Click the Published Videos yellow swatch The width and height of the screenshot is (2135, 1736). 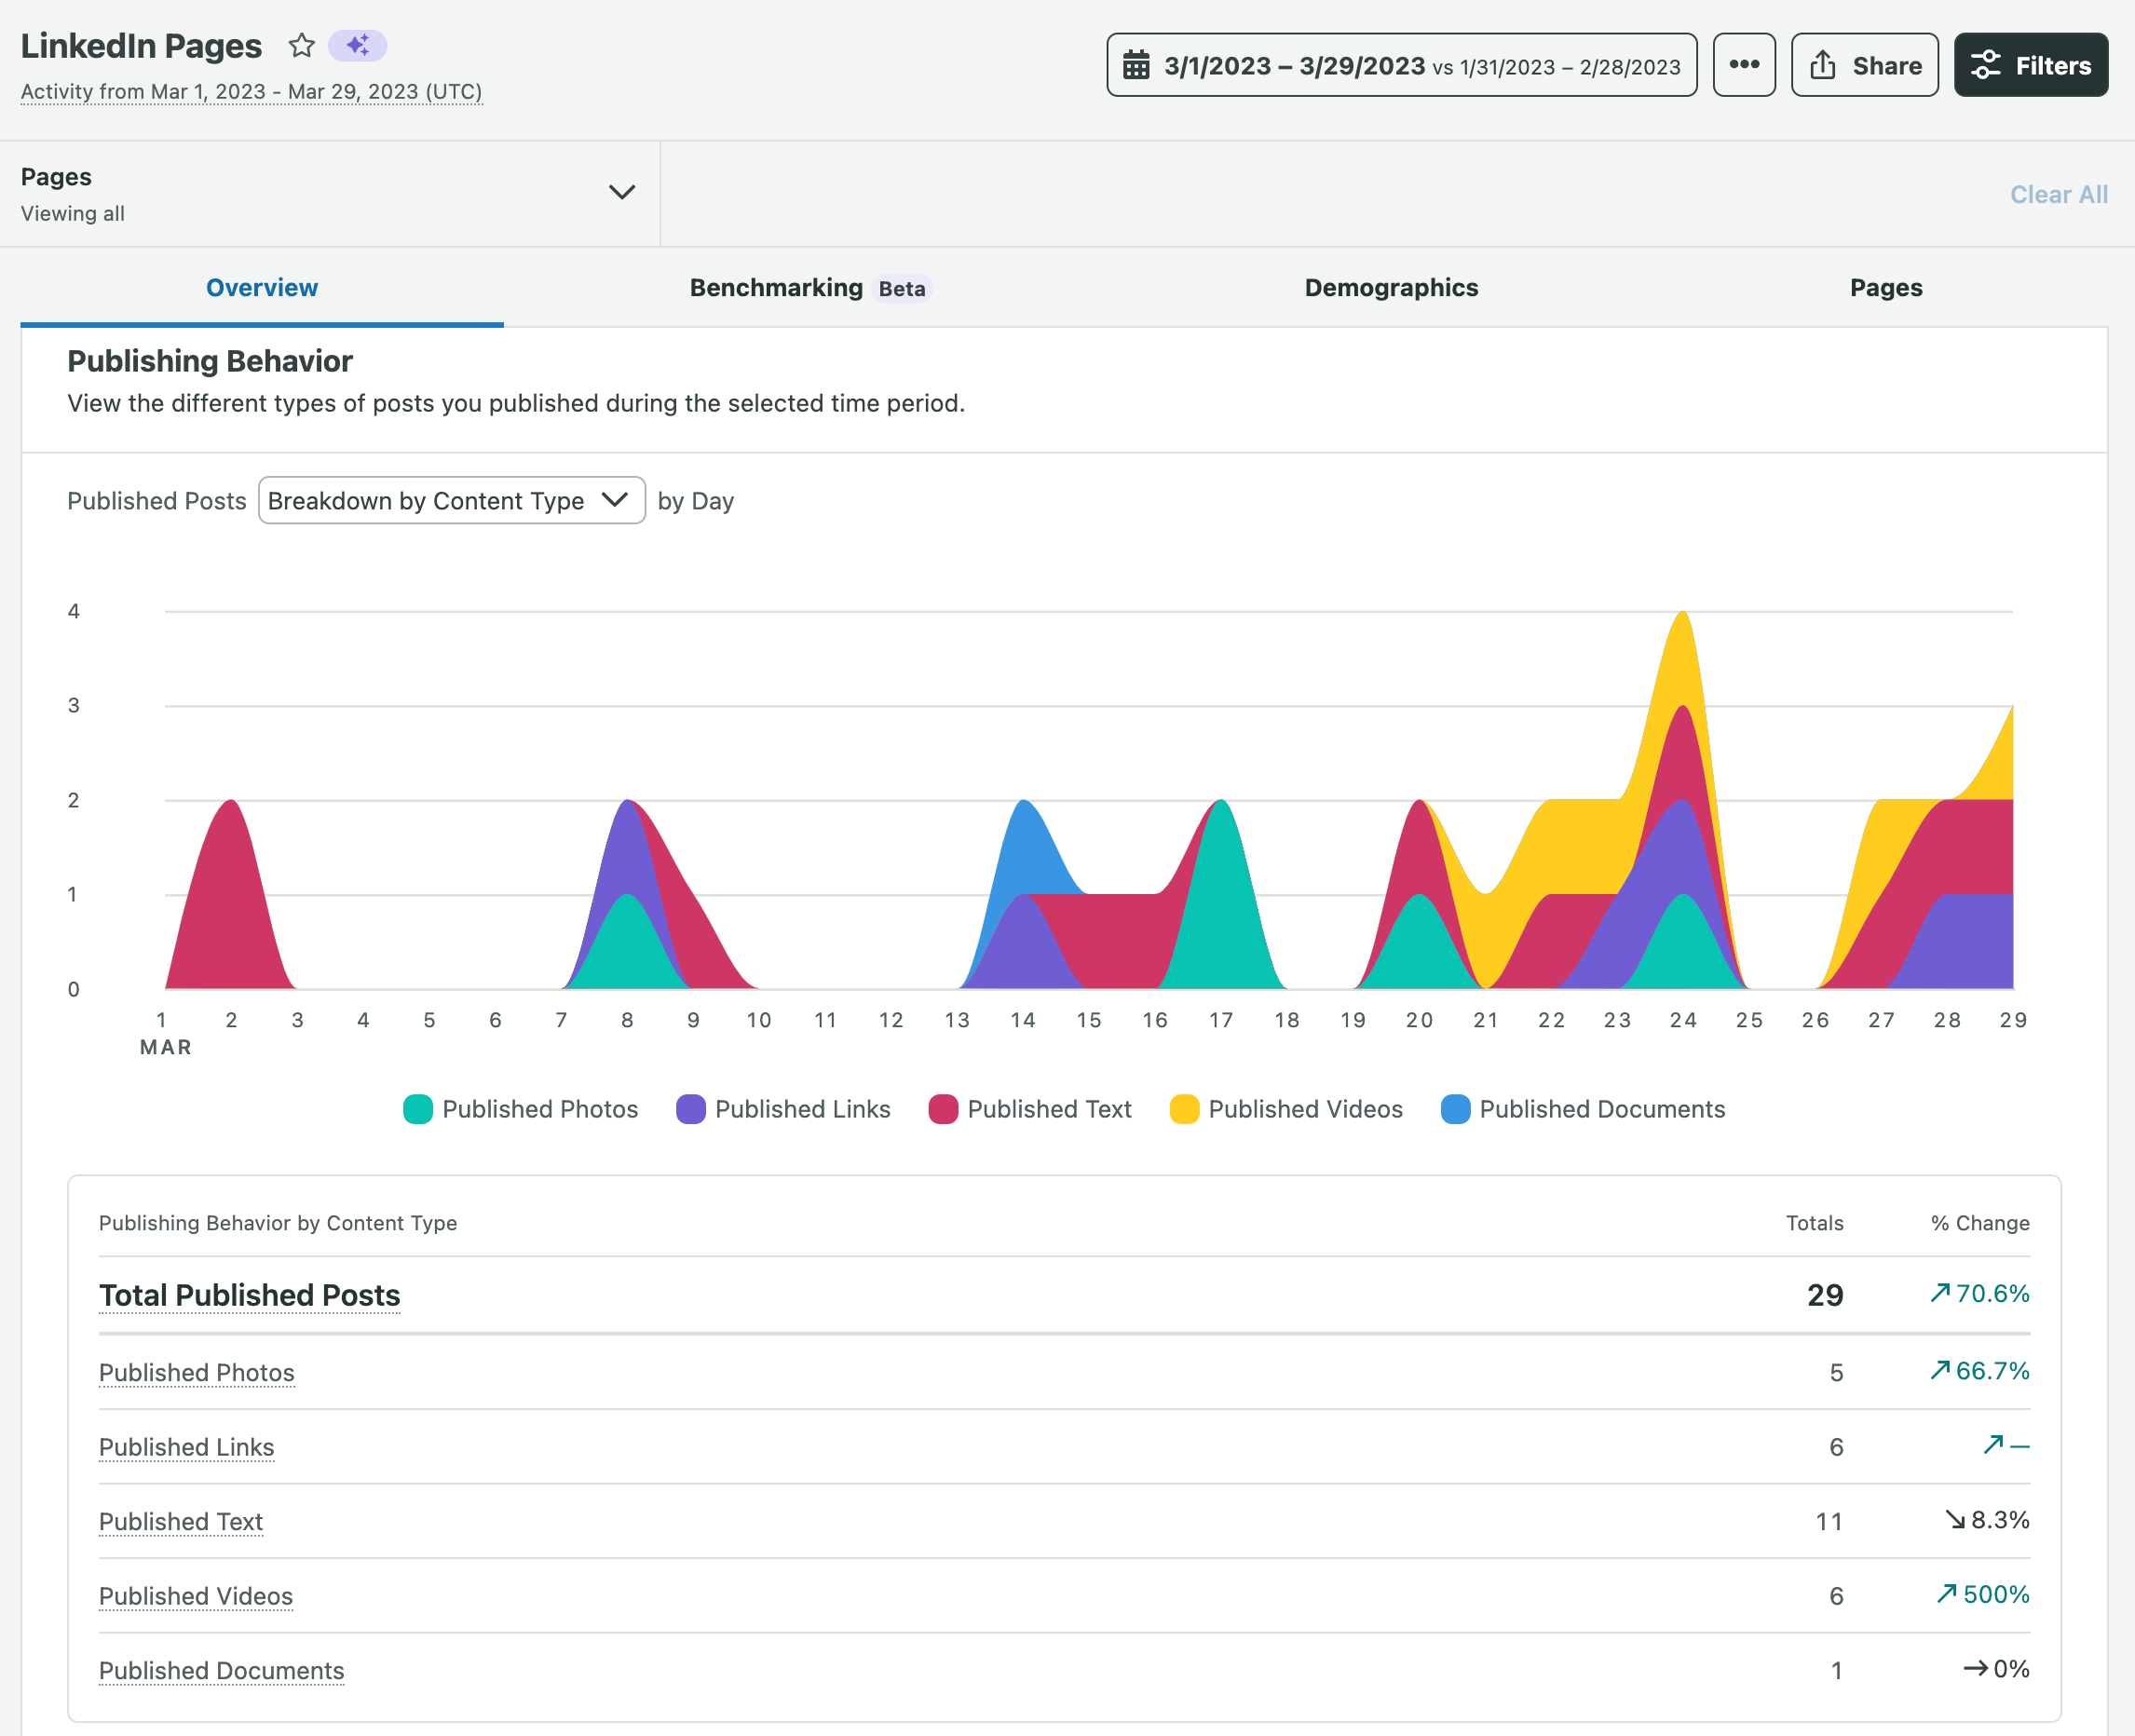coord(1184,1109)
